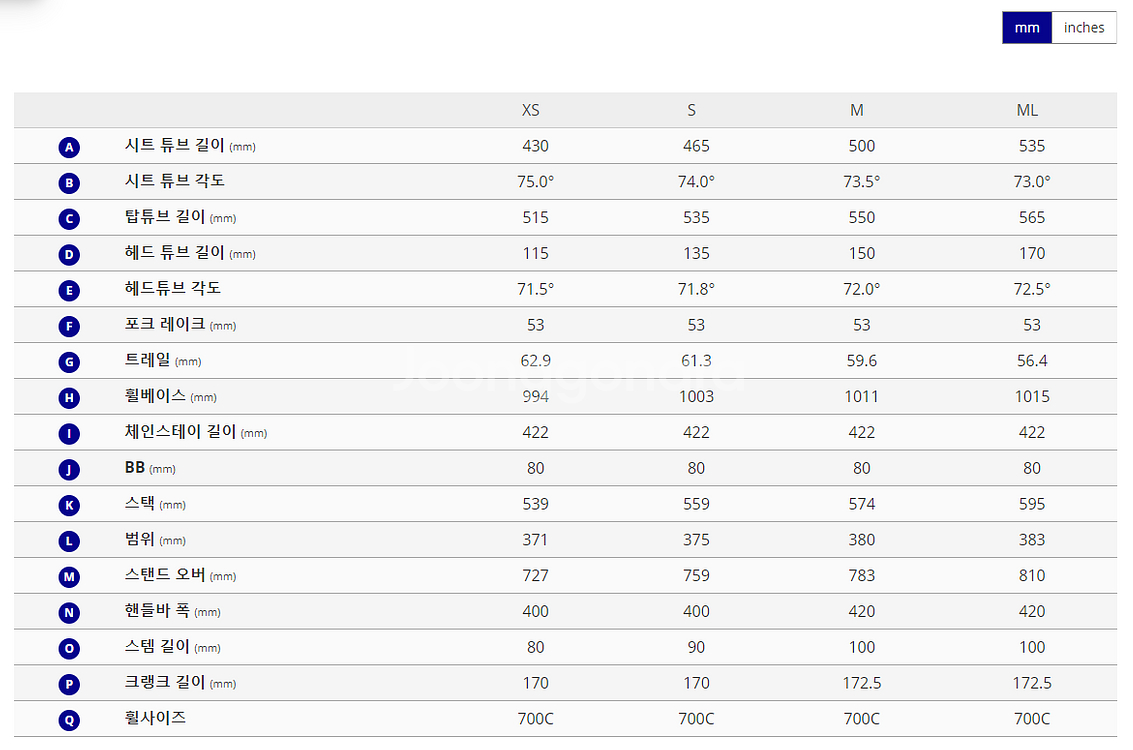Switch units to inches
Image resolution: width=1133 pixels, height=750 pixels.
(x=1083, y=27)
